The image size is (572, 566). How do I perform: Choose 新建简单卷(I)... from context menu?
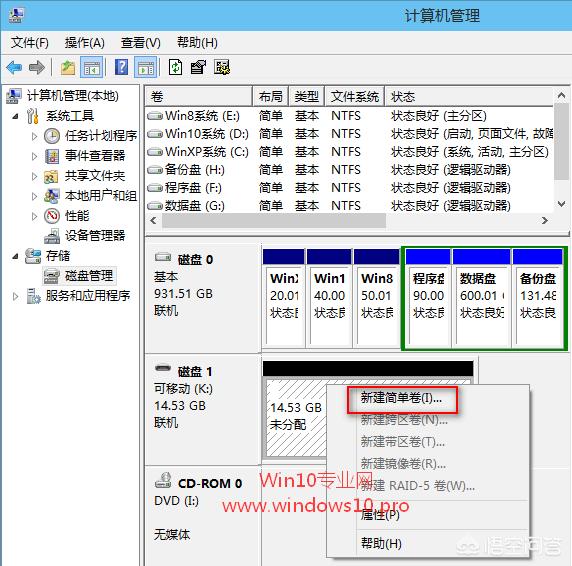click(x=402, y=399)
